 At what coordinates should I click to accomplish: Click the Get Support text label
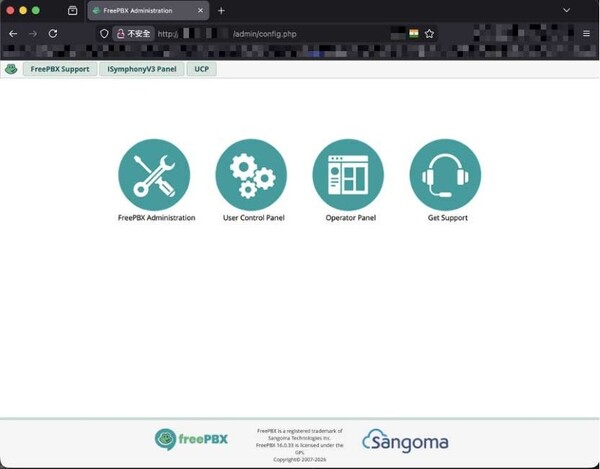[x=448, y=218]
